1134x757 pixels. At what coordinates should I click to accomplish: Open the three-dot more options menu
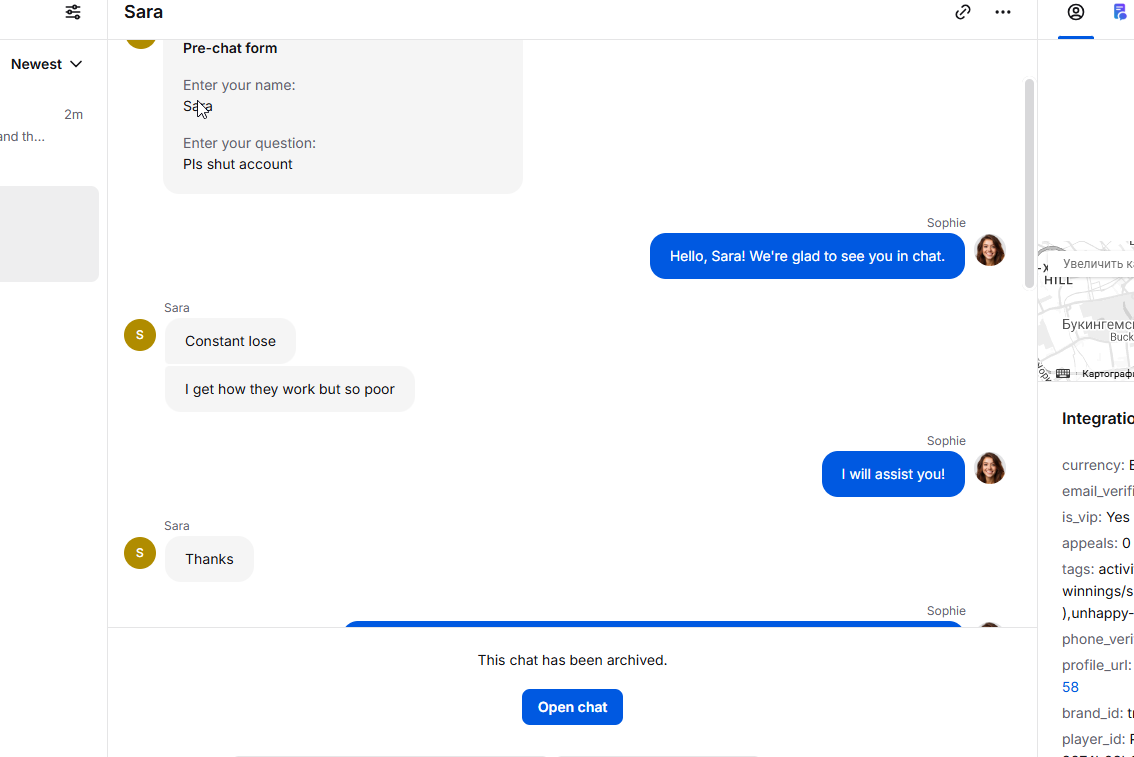click(1003, 12)
